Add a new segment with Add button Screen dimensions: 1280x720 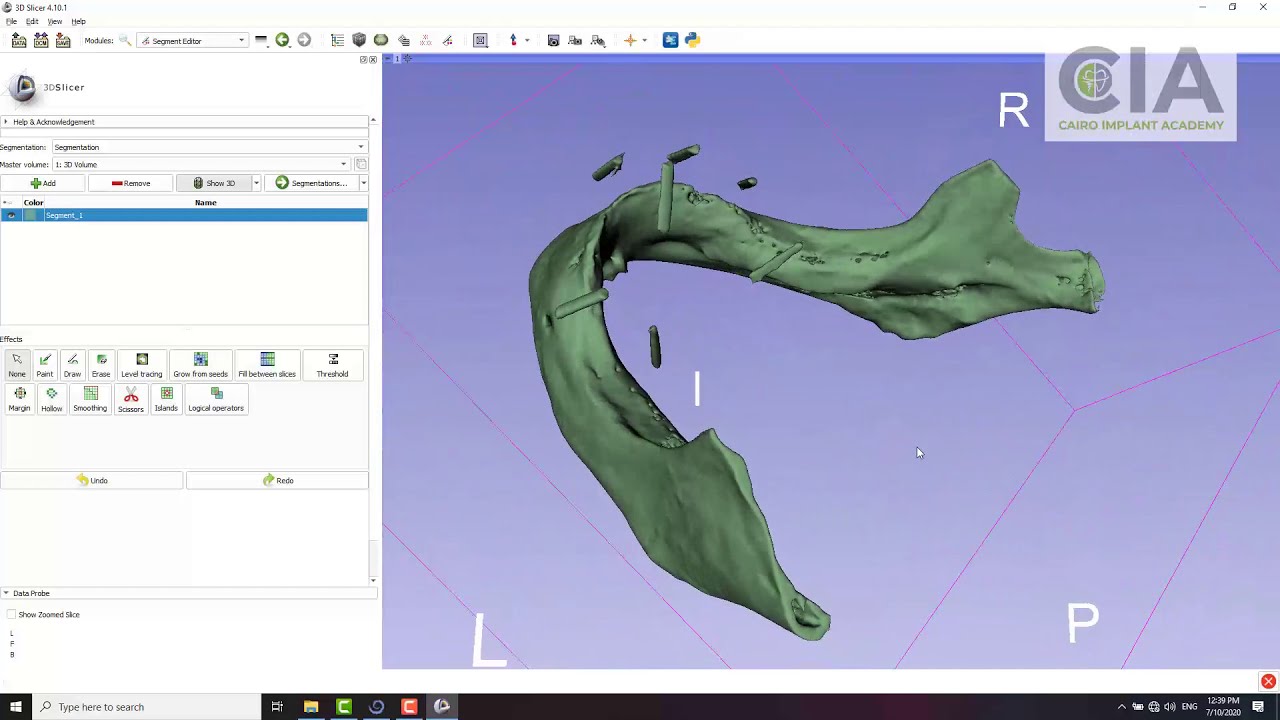click(x=43, y=183)
